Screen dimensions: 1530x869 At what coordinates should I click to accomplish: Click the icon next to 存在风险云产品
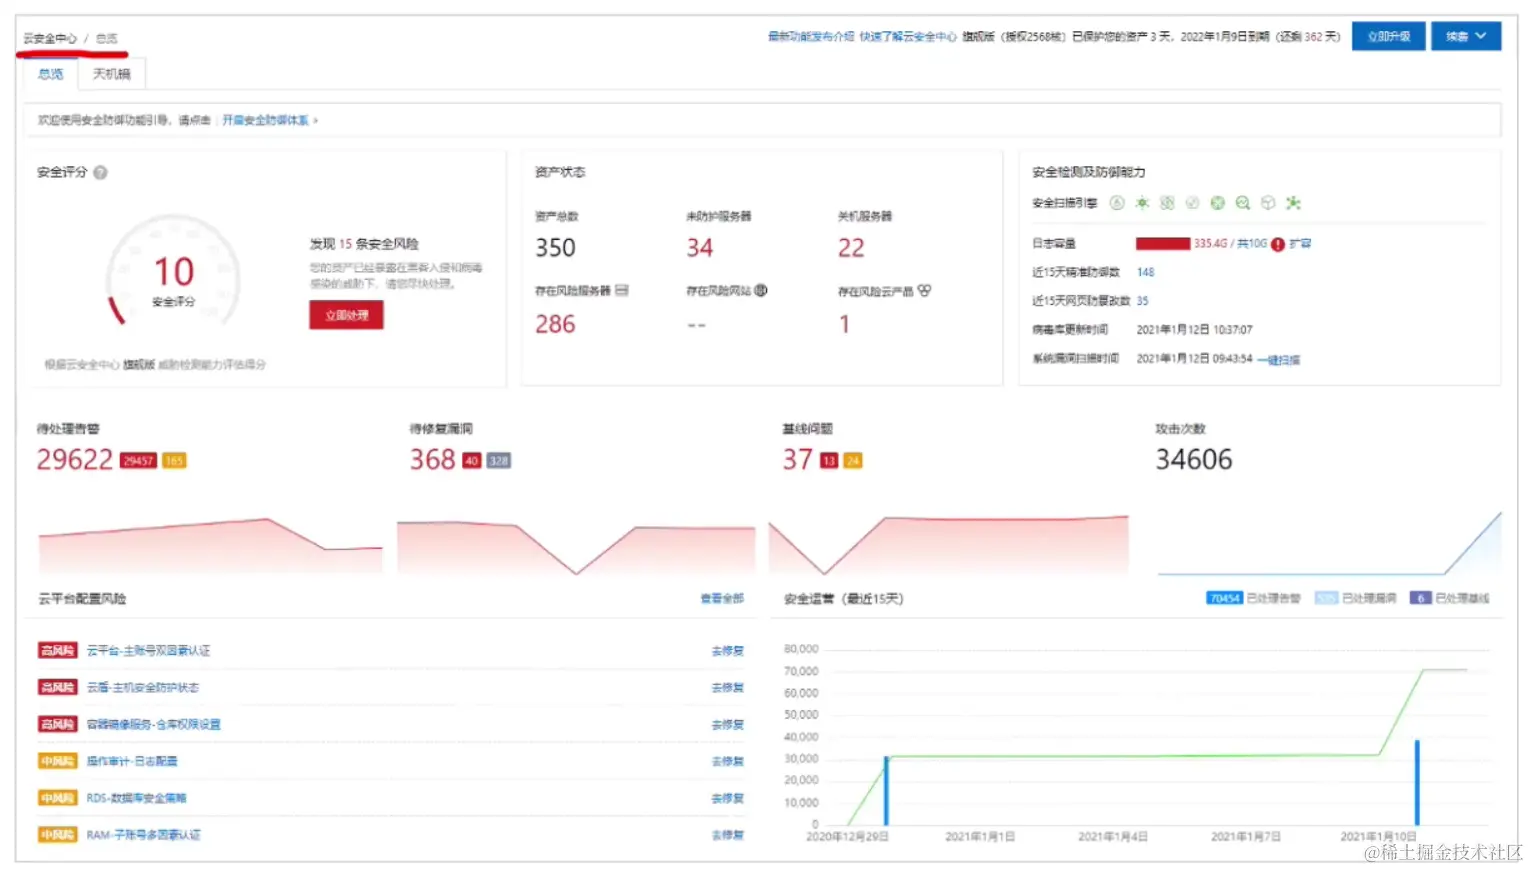click(924, 290)
